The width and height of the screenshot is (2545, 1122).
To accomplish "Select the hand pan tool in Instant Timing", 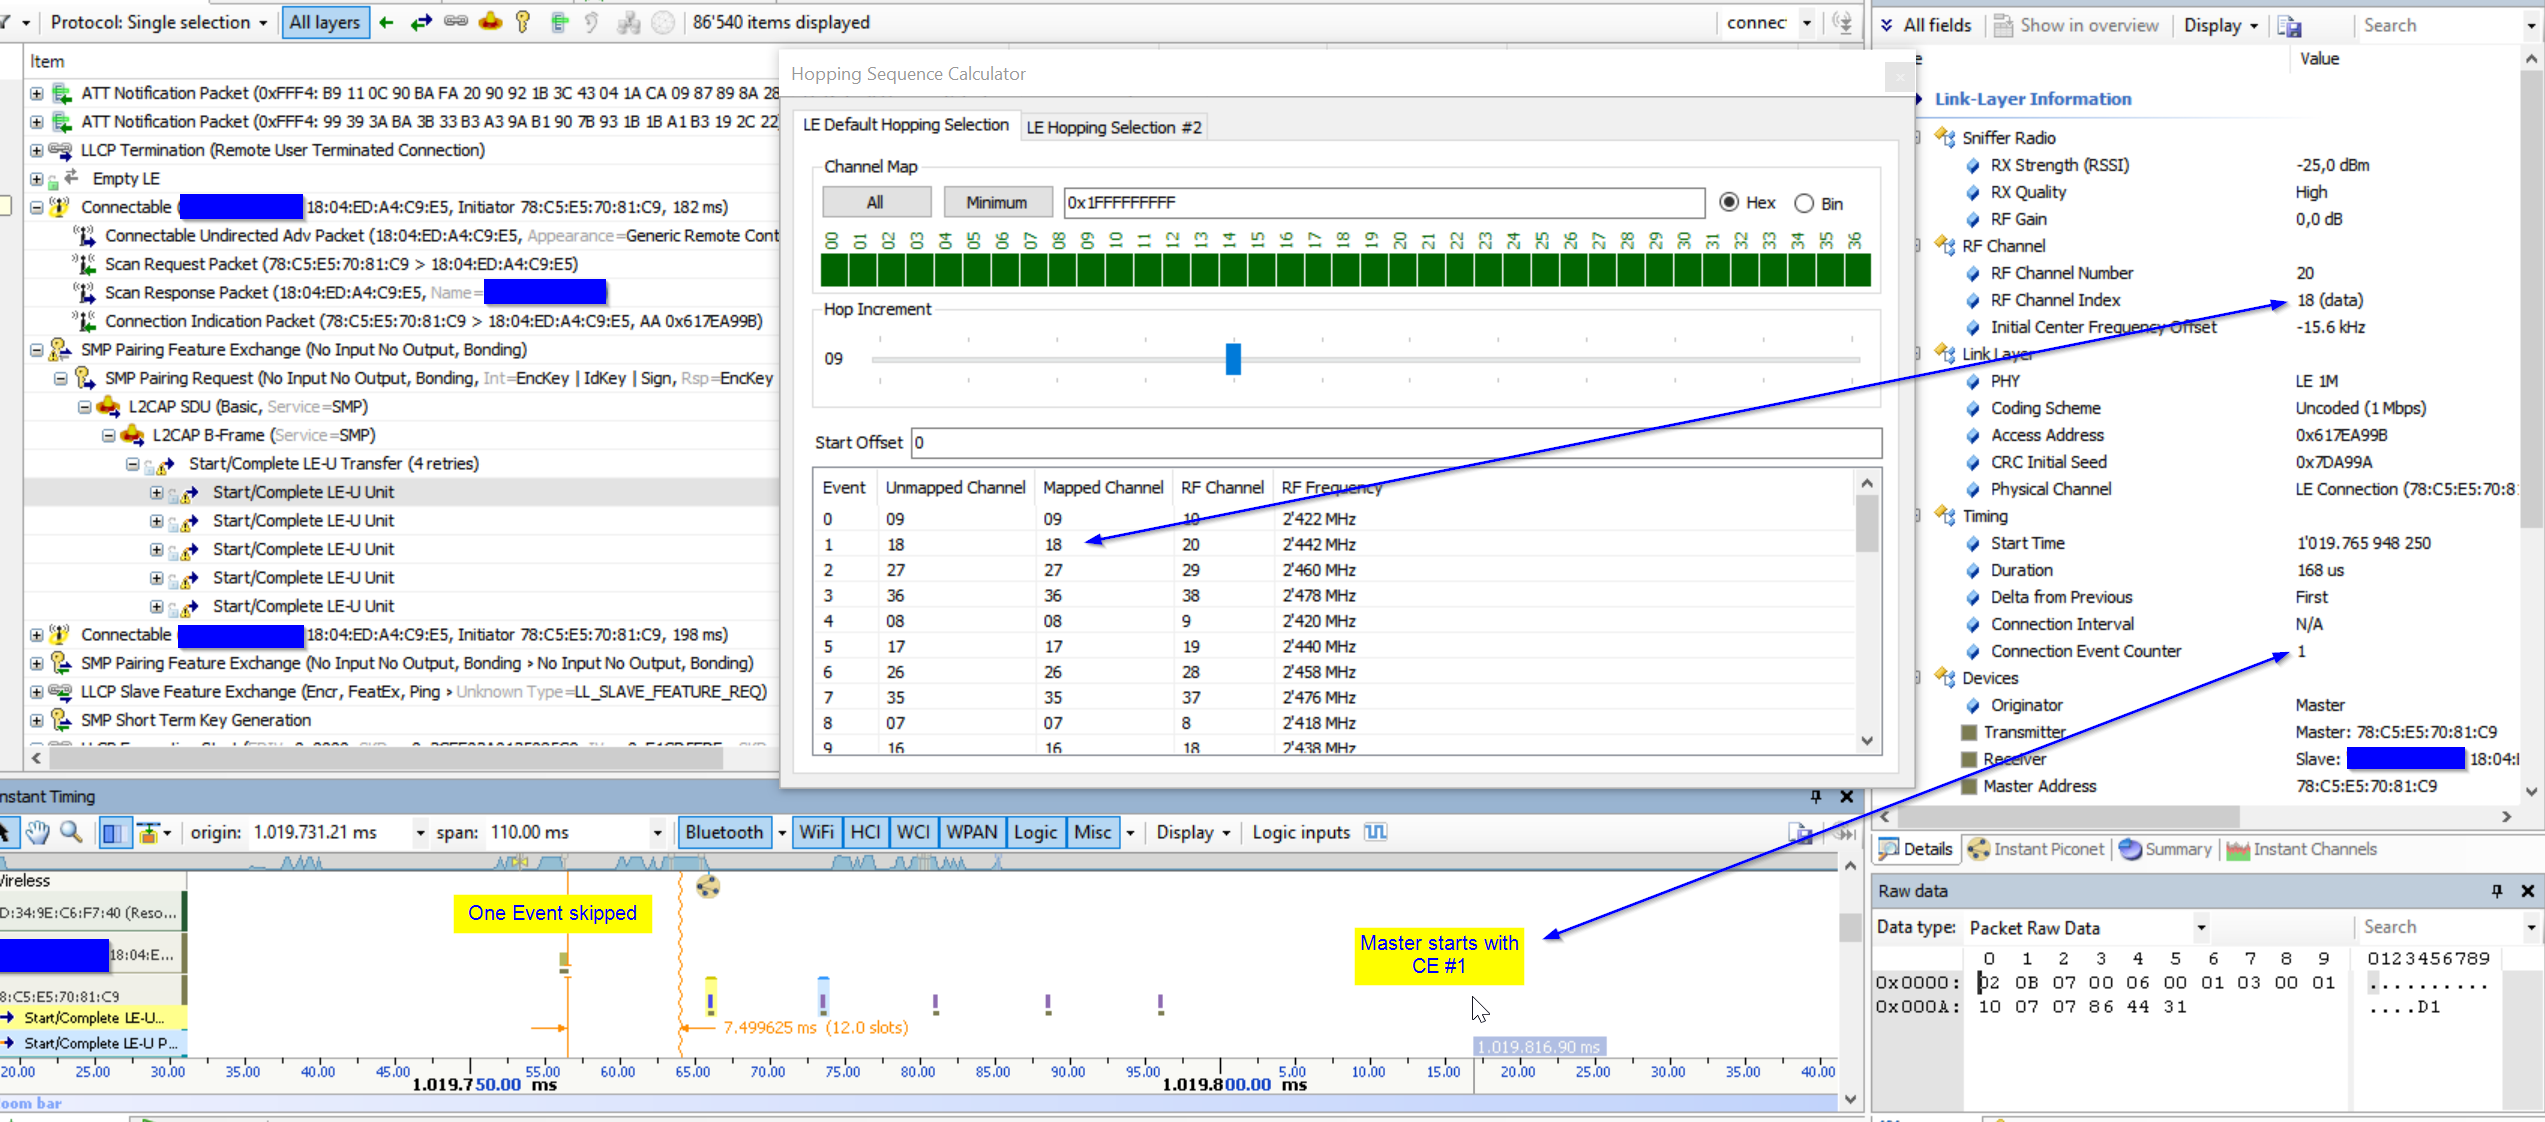I will tap(38, 831).
